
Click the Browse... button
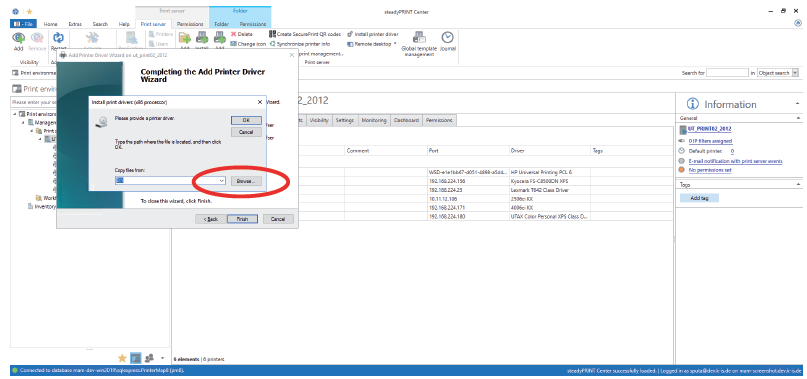246,181
